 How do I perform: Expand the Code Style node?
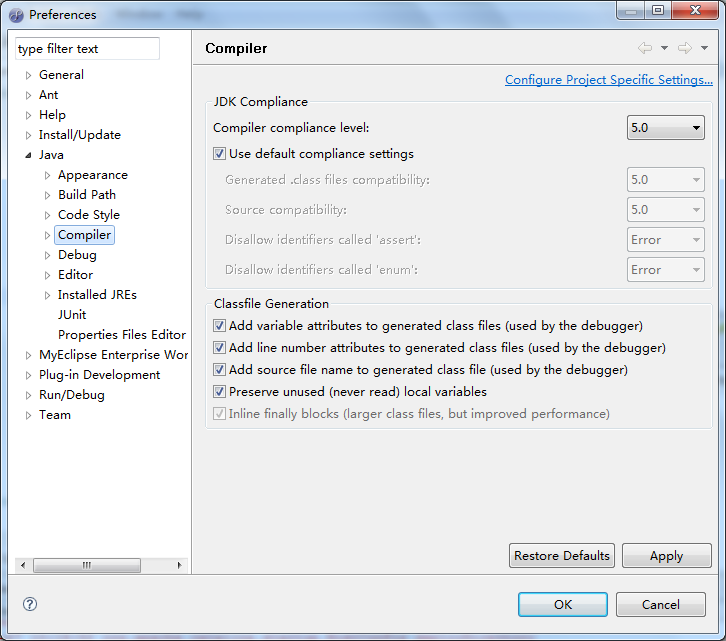(x=47, y=215)
